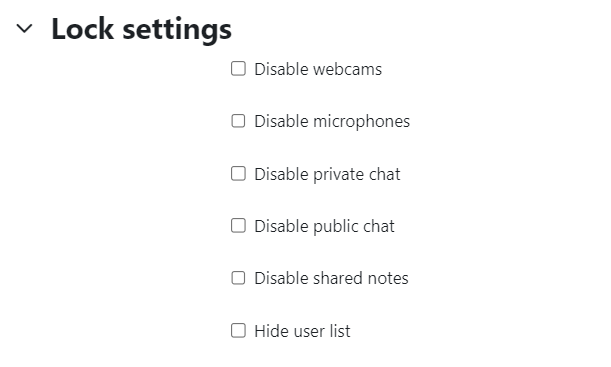Click the "Disable microphones" label text

[x=332, y=122]
